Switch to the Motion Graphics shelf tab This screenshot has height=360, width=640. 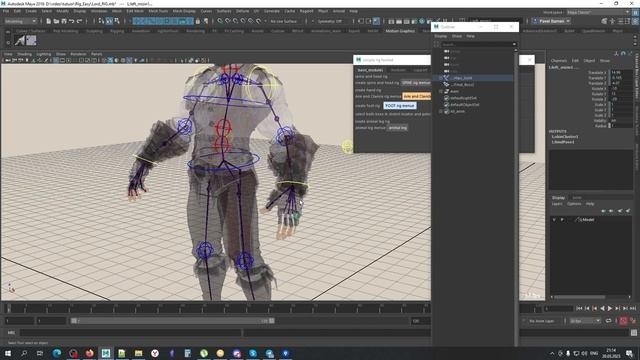(400, 31)
